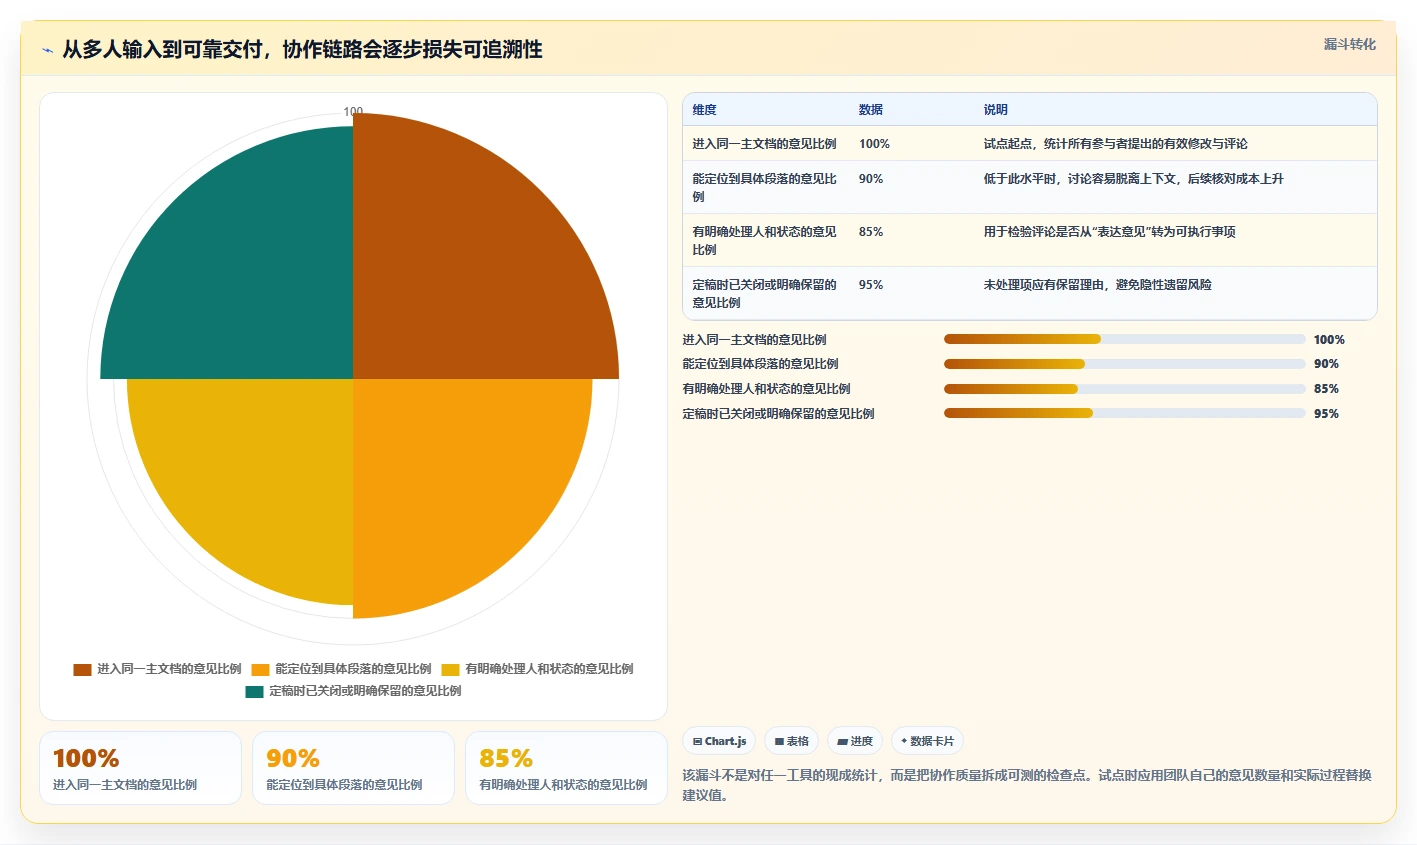Click the 85% table cell
Screen dimensions: 1417x845
tap(870, 232)
